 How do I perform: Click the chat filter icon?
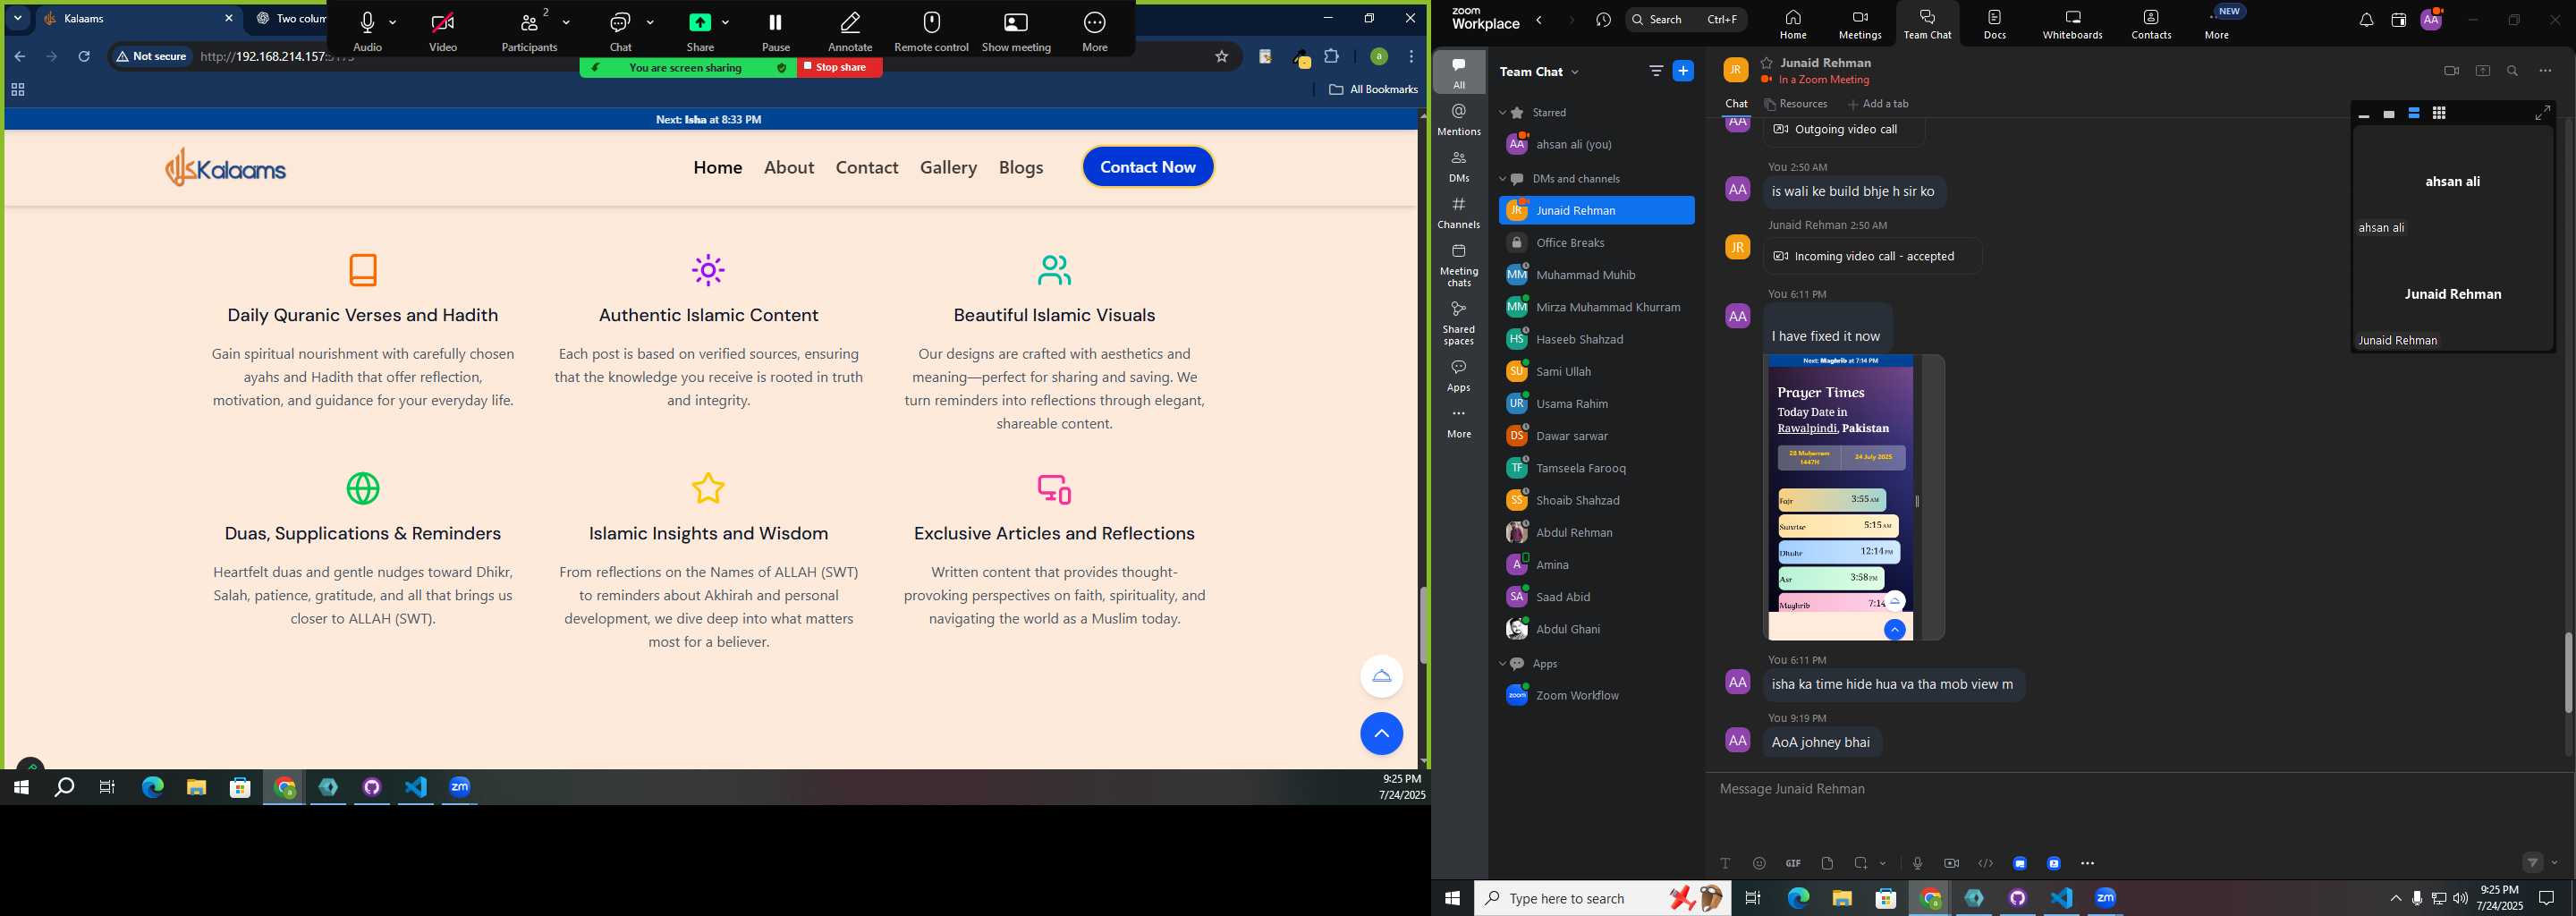1656,71
